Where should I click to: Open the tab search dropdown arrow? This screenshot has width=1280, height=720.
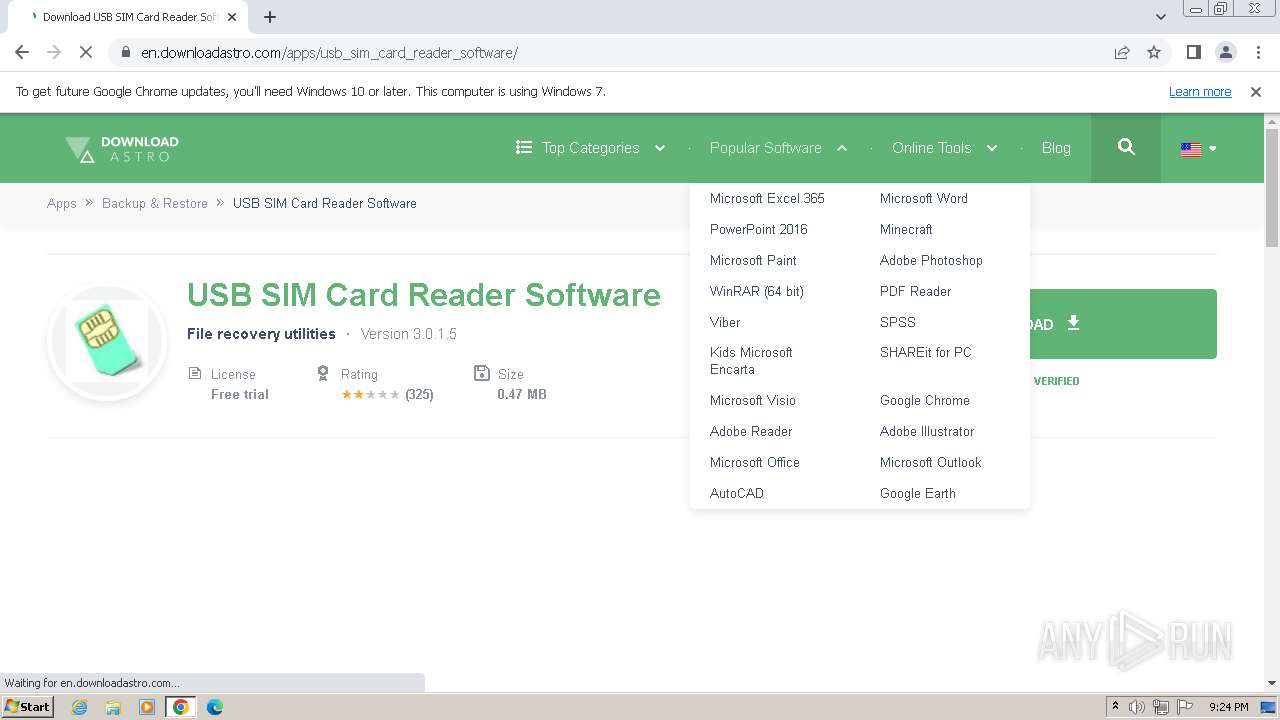(1160, 17)
